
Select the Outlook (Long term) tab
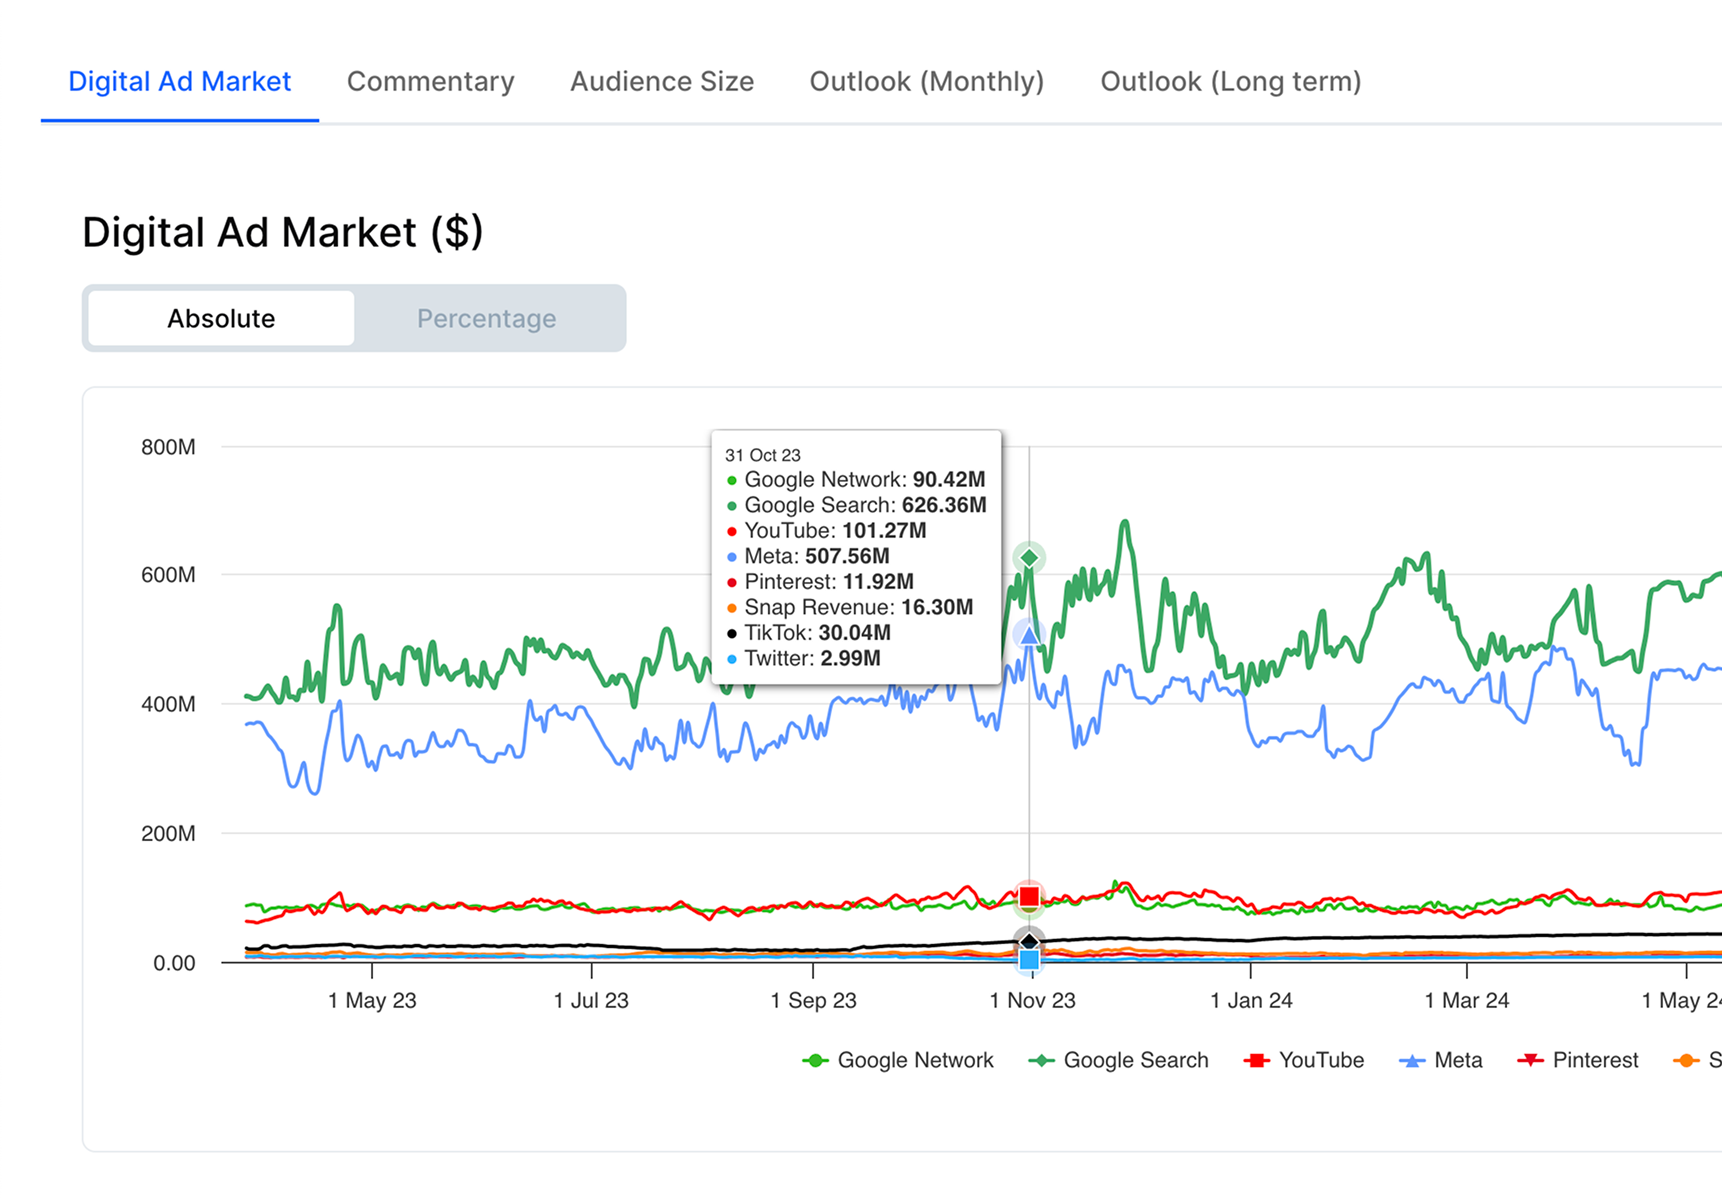click(x=1231, y=82)
